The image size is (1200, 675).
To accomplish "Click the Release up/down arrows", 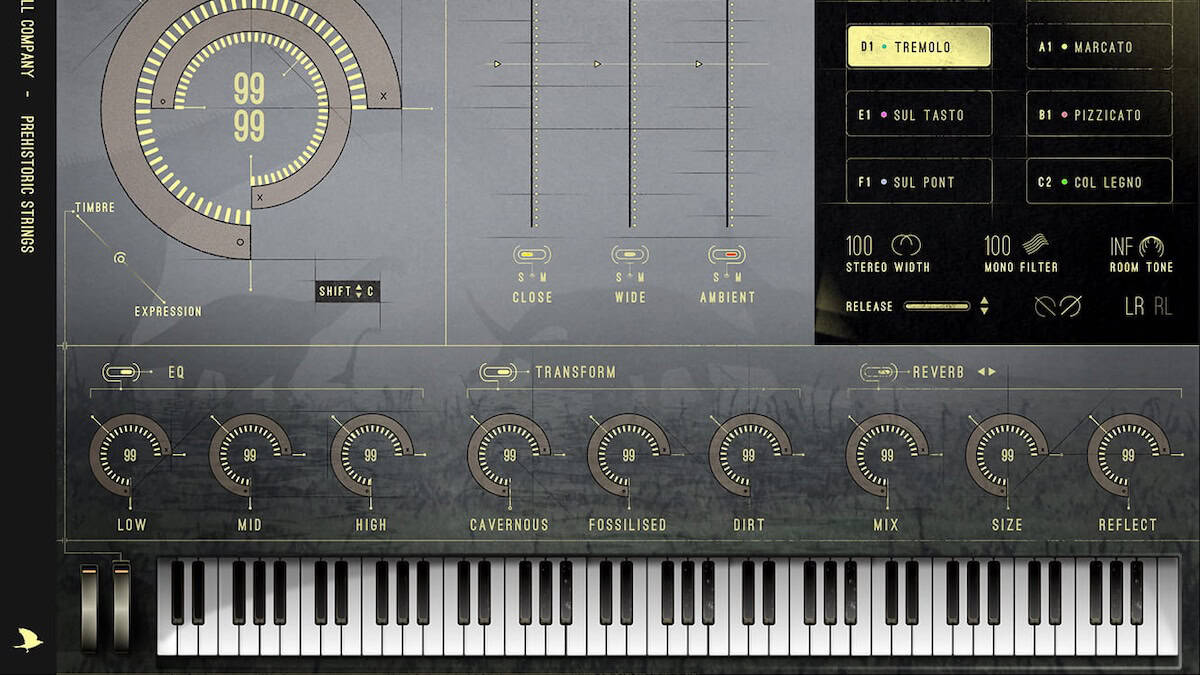I will [x=984, y=306].
